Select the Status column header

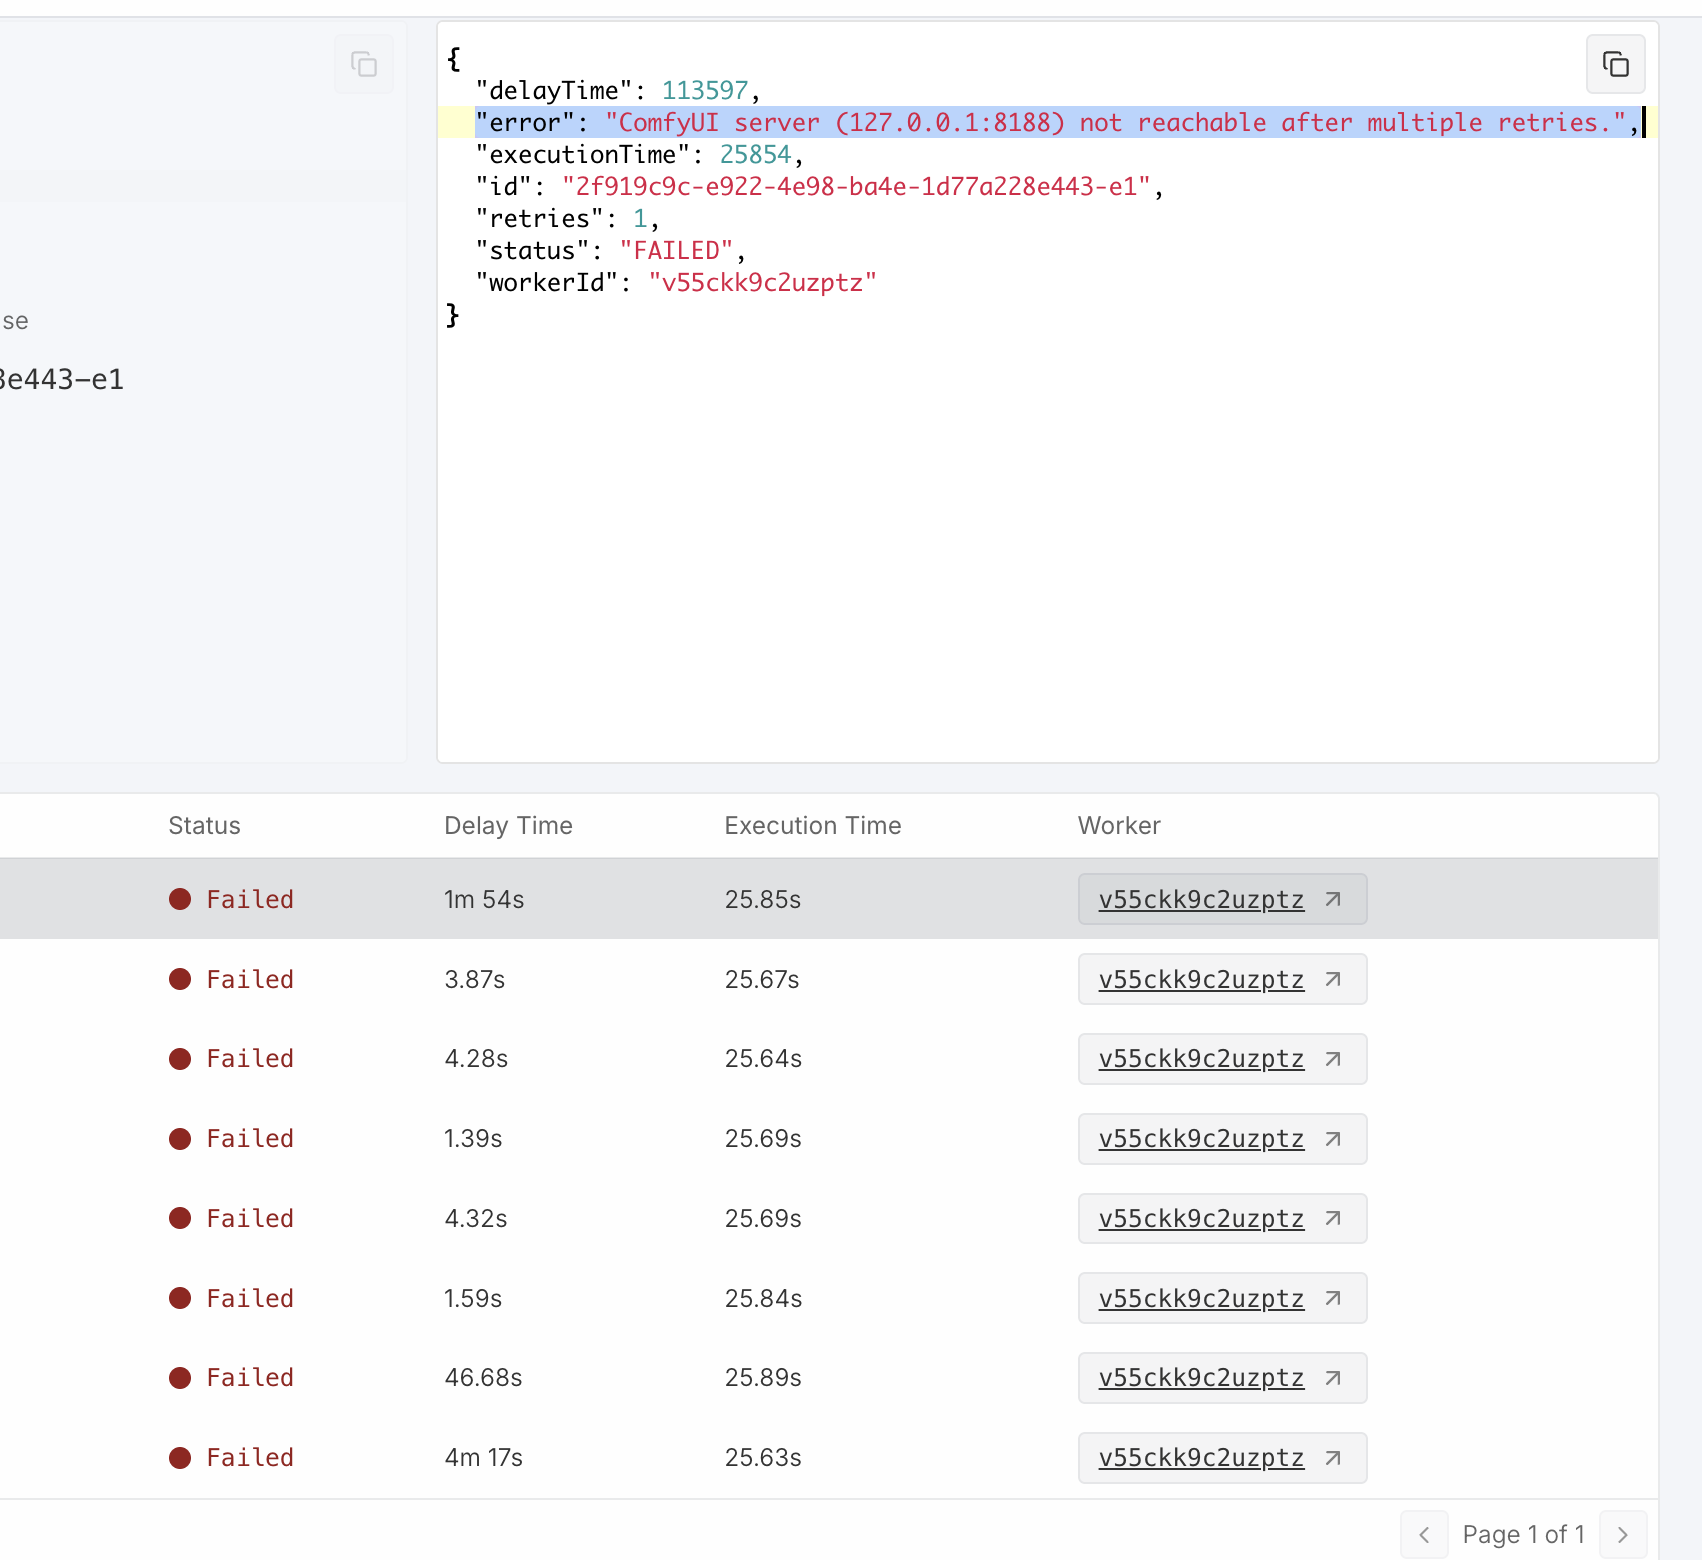(203, 825)
